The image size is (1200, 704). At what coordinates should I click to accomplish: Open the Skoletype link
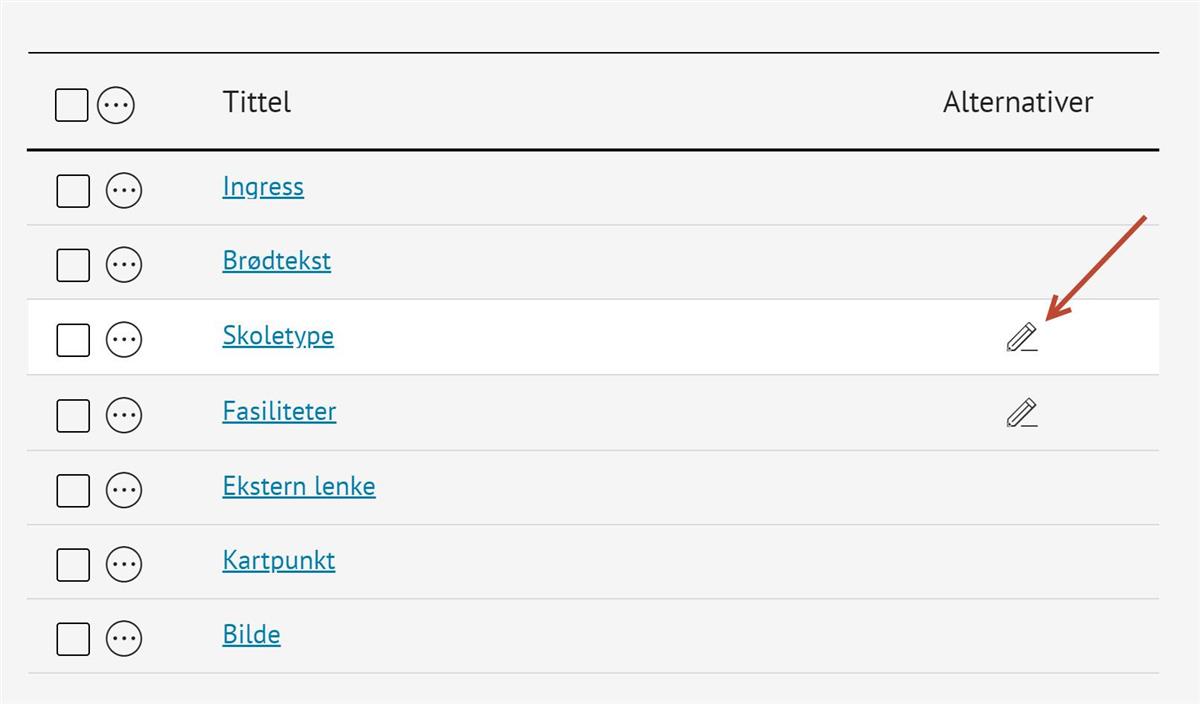coord(278,335)
